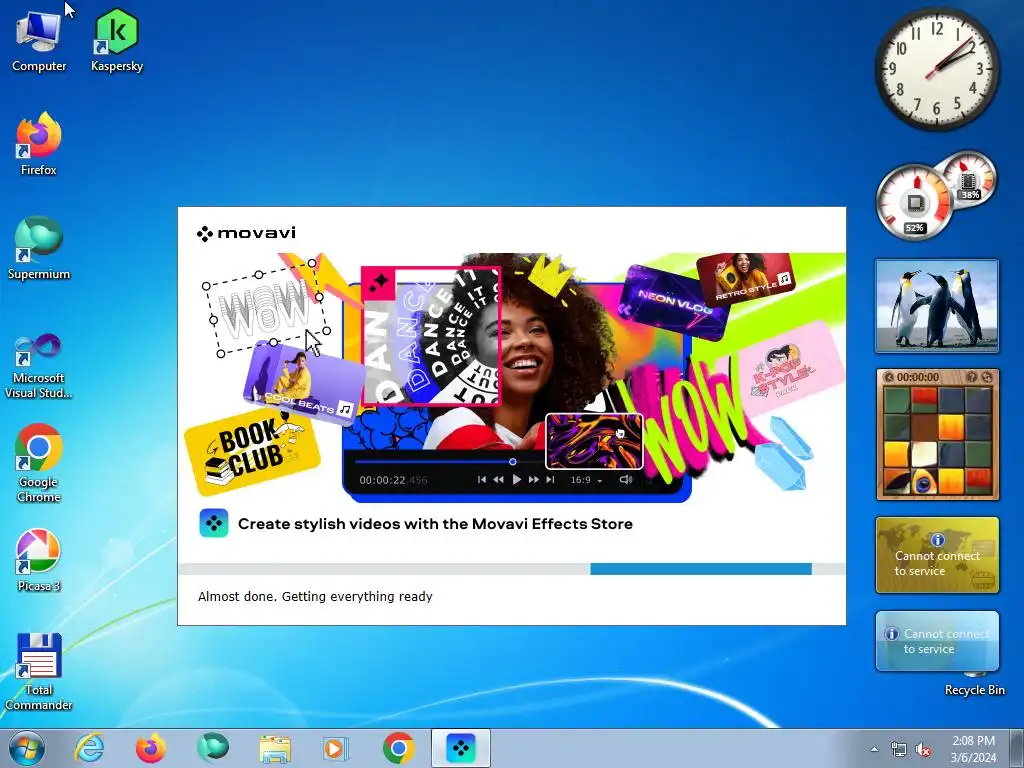This screenshot has height=768, width=1024.
Task: Show hidden system tray icons
Action: [874, 750]
